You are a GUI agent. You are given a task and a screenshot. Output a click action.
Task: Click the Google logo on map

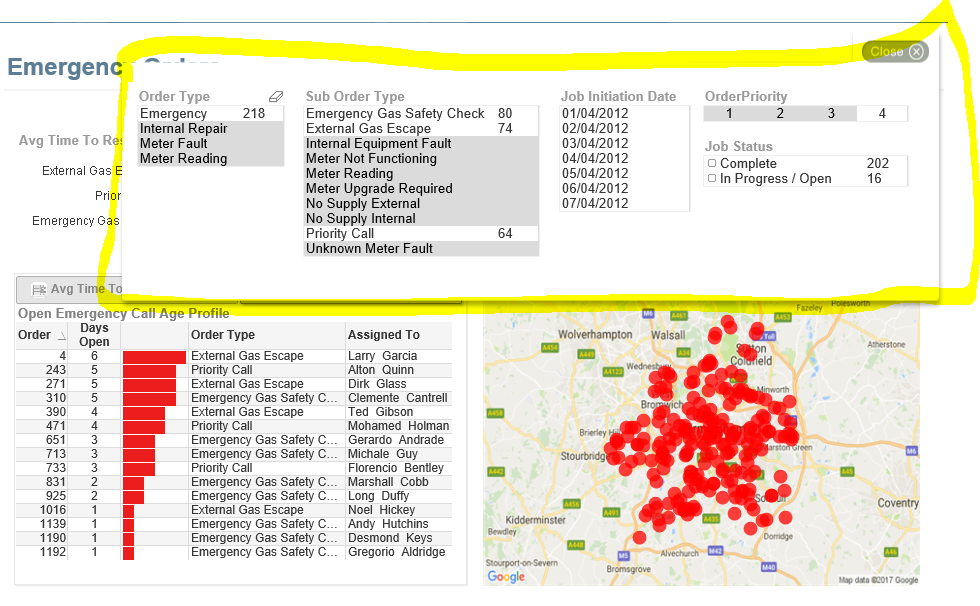click(506, 577)
